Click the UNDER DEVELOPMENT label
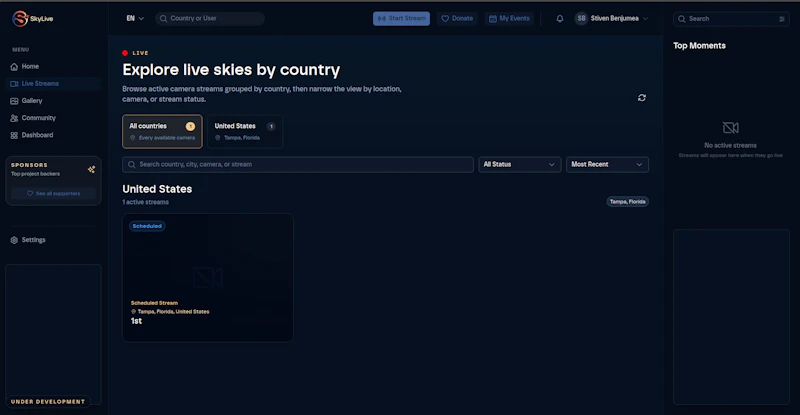Screen dimensions: 800x415 click(x=48, y=402)
